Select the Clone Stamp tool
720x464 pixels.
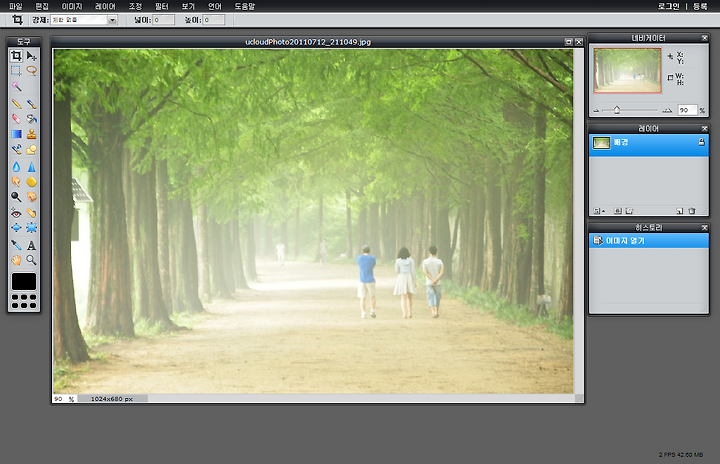(31, 134)
